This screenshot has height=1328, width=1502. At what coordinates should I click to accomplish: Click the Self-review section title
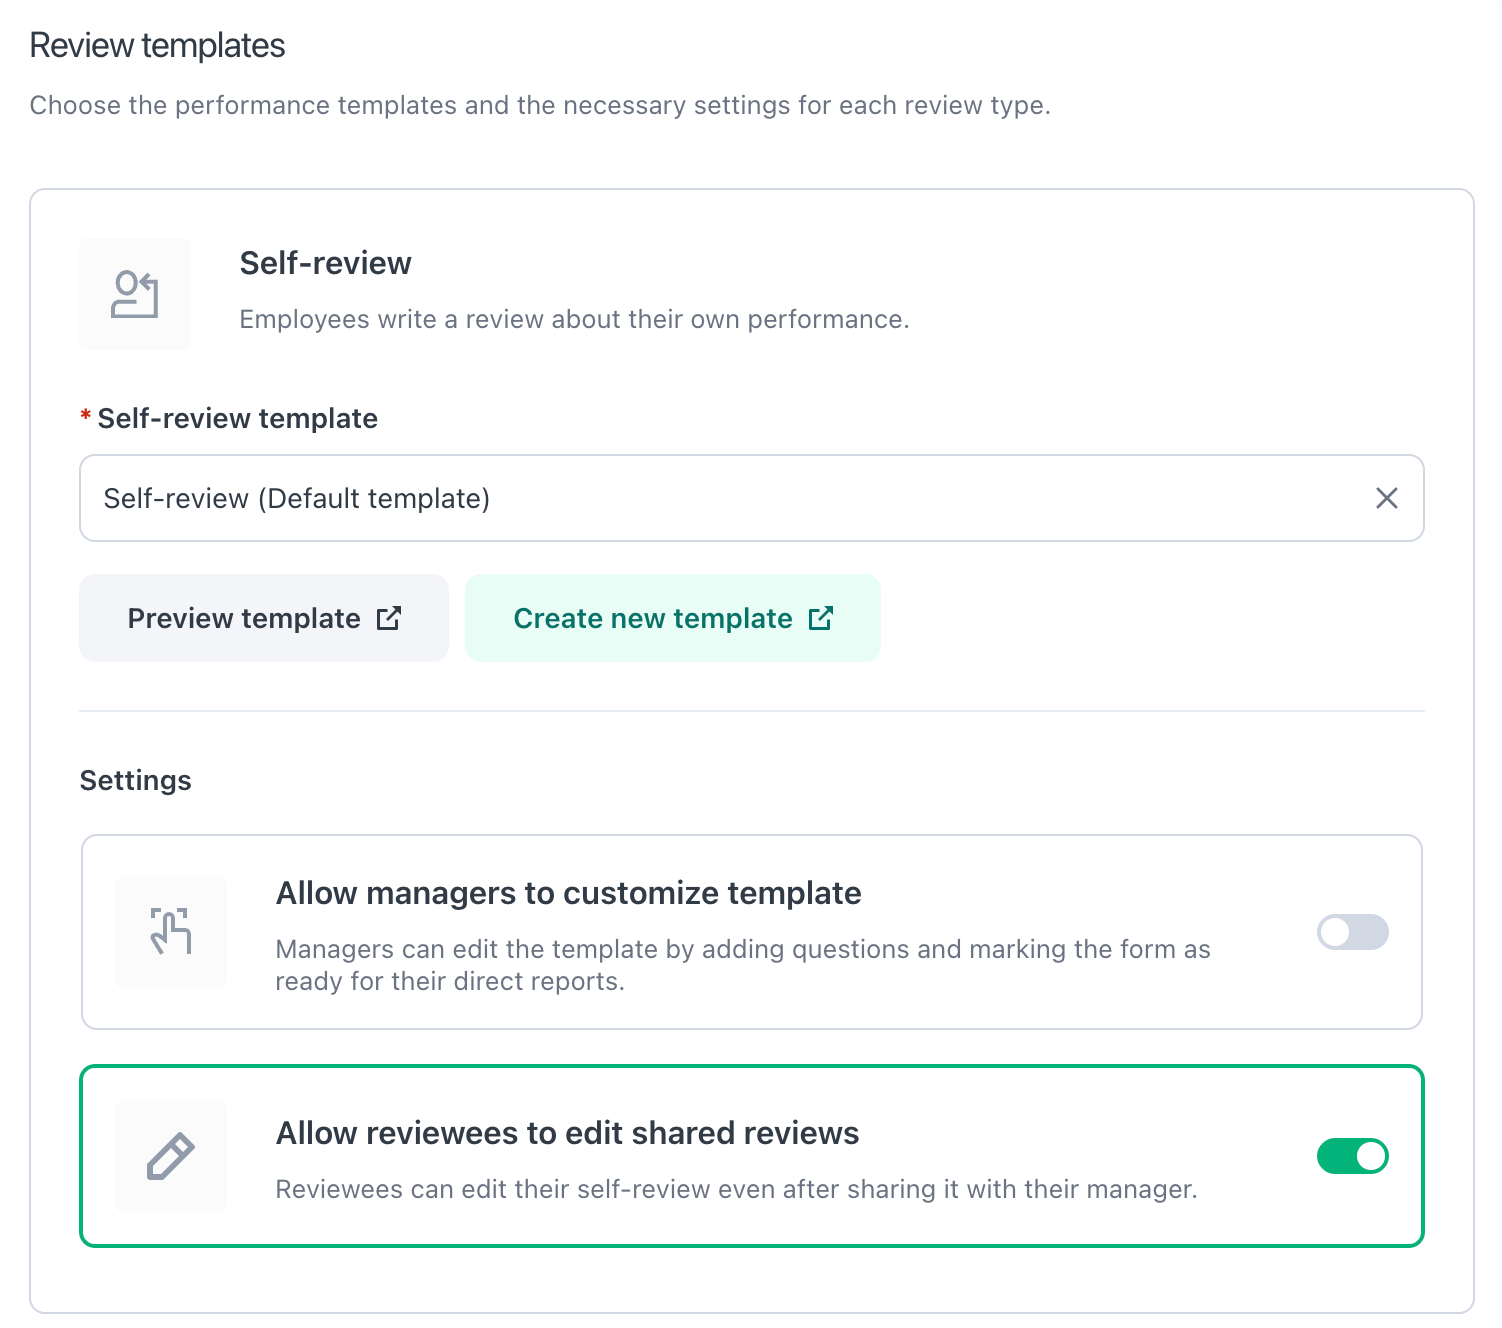point(325,263)
